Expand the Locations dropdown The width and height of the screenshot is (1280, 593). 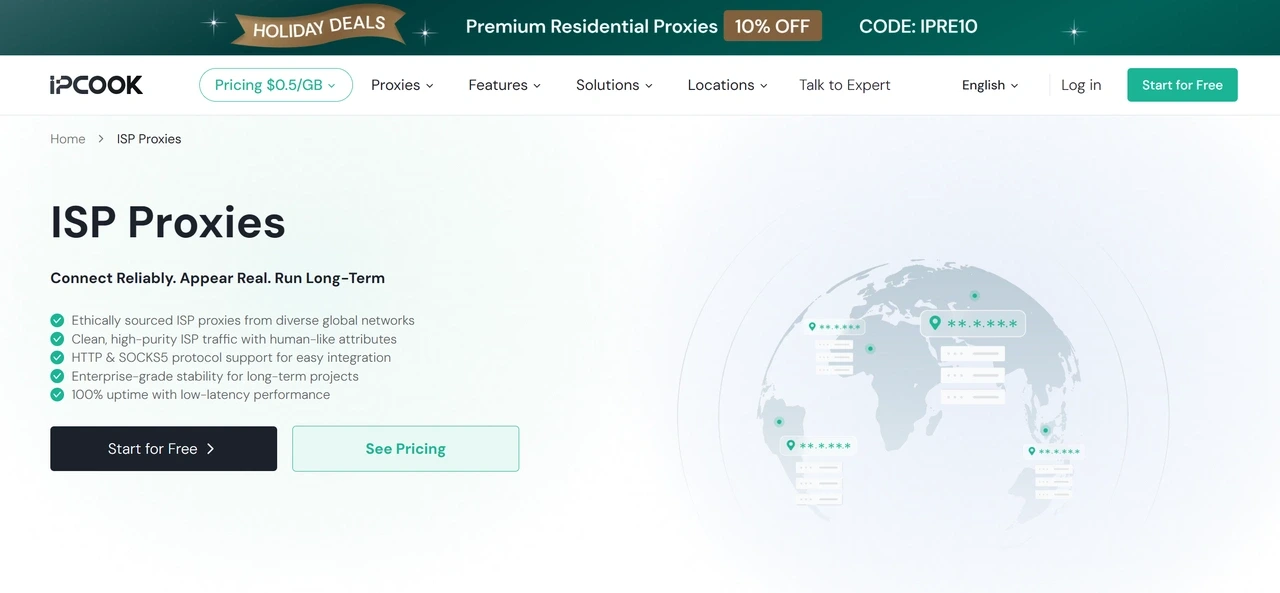[727, 85]
